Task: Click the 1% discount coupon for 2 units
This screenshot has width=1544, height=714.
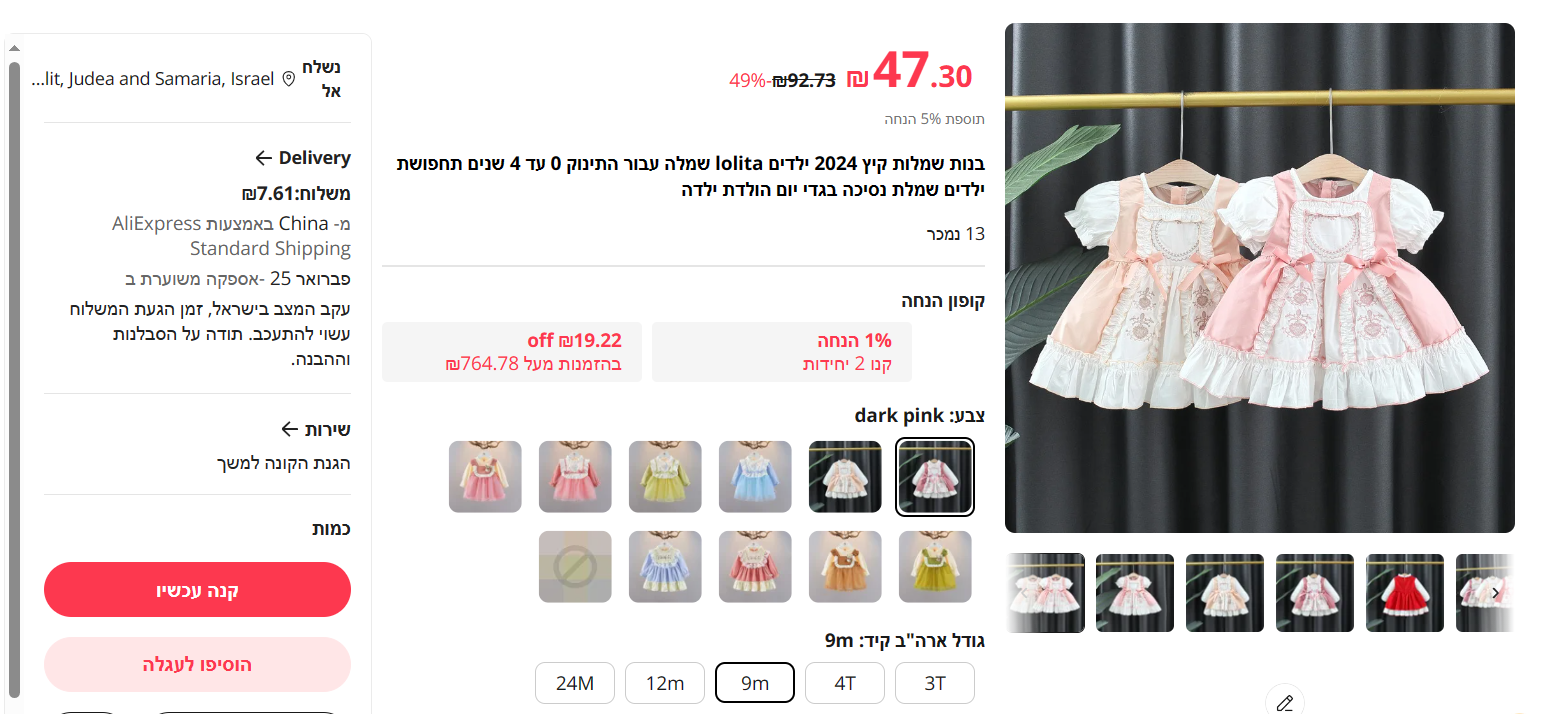Action: (782, 352)
